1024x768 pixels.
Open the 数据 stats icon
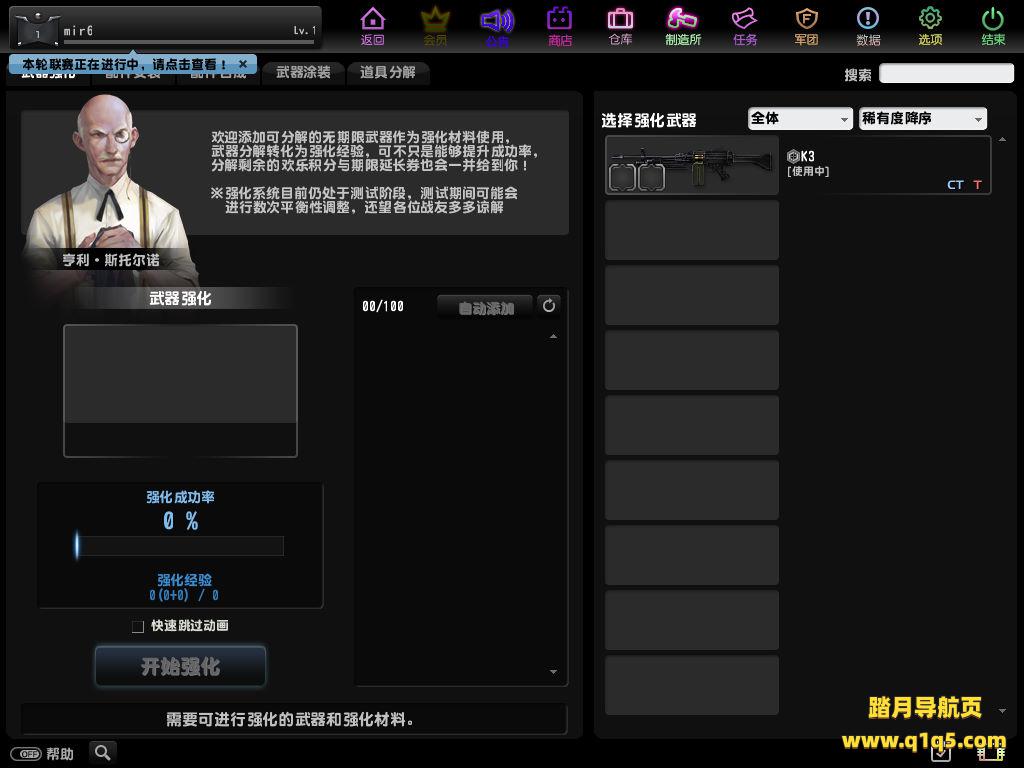pyautogui.click(x=868, y=25)
